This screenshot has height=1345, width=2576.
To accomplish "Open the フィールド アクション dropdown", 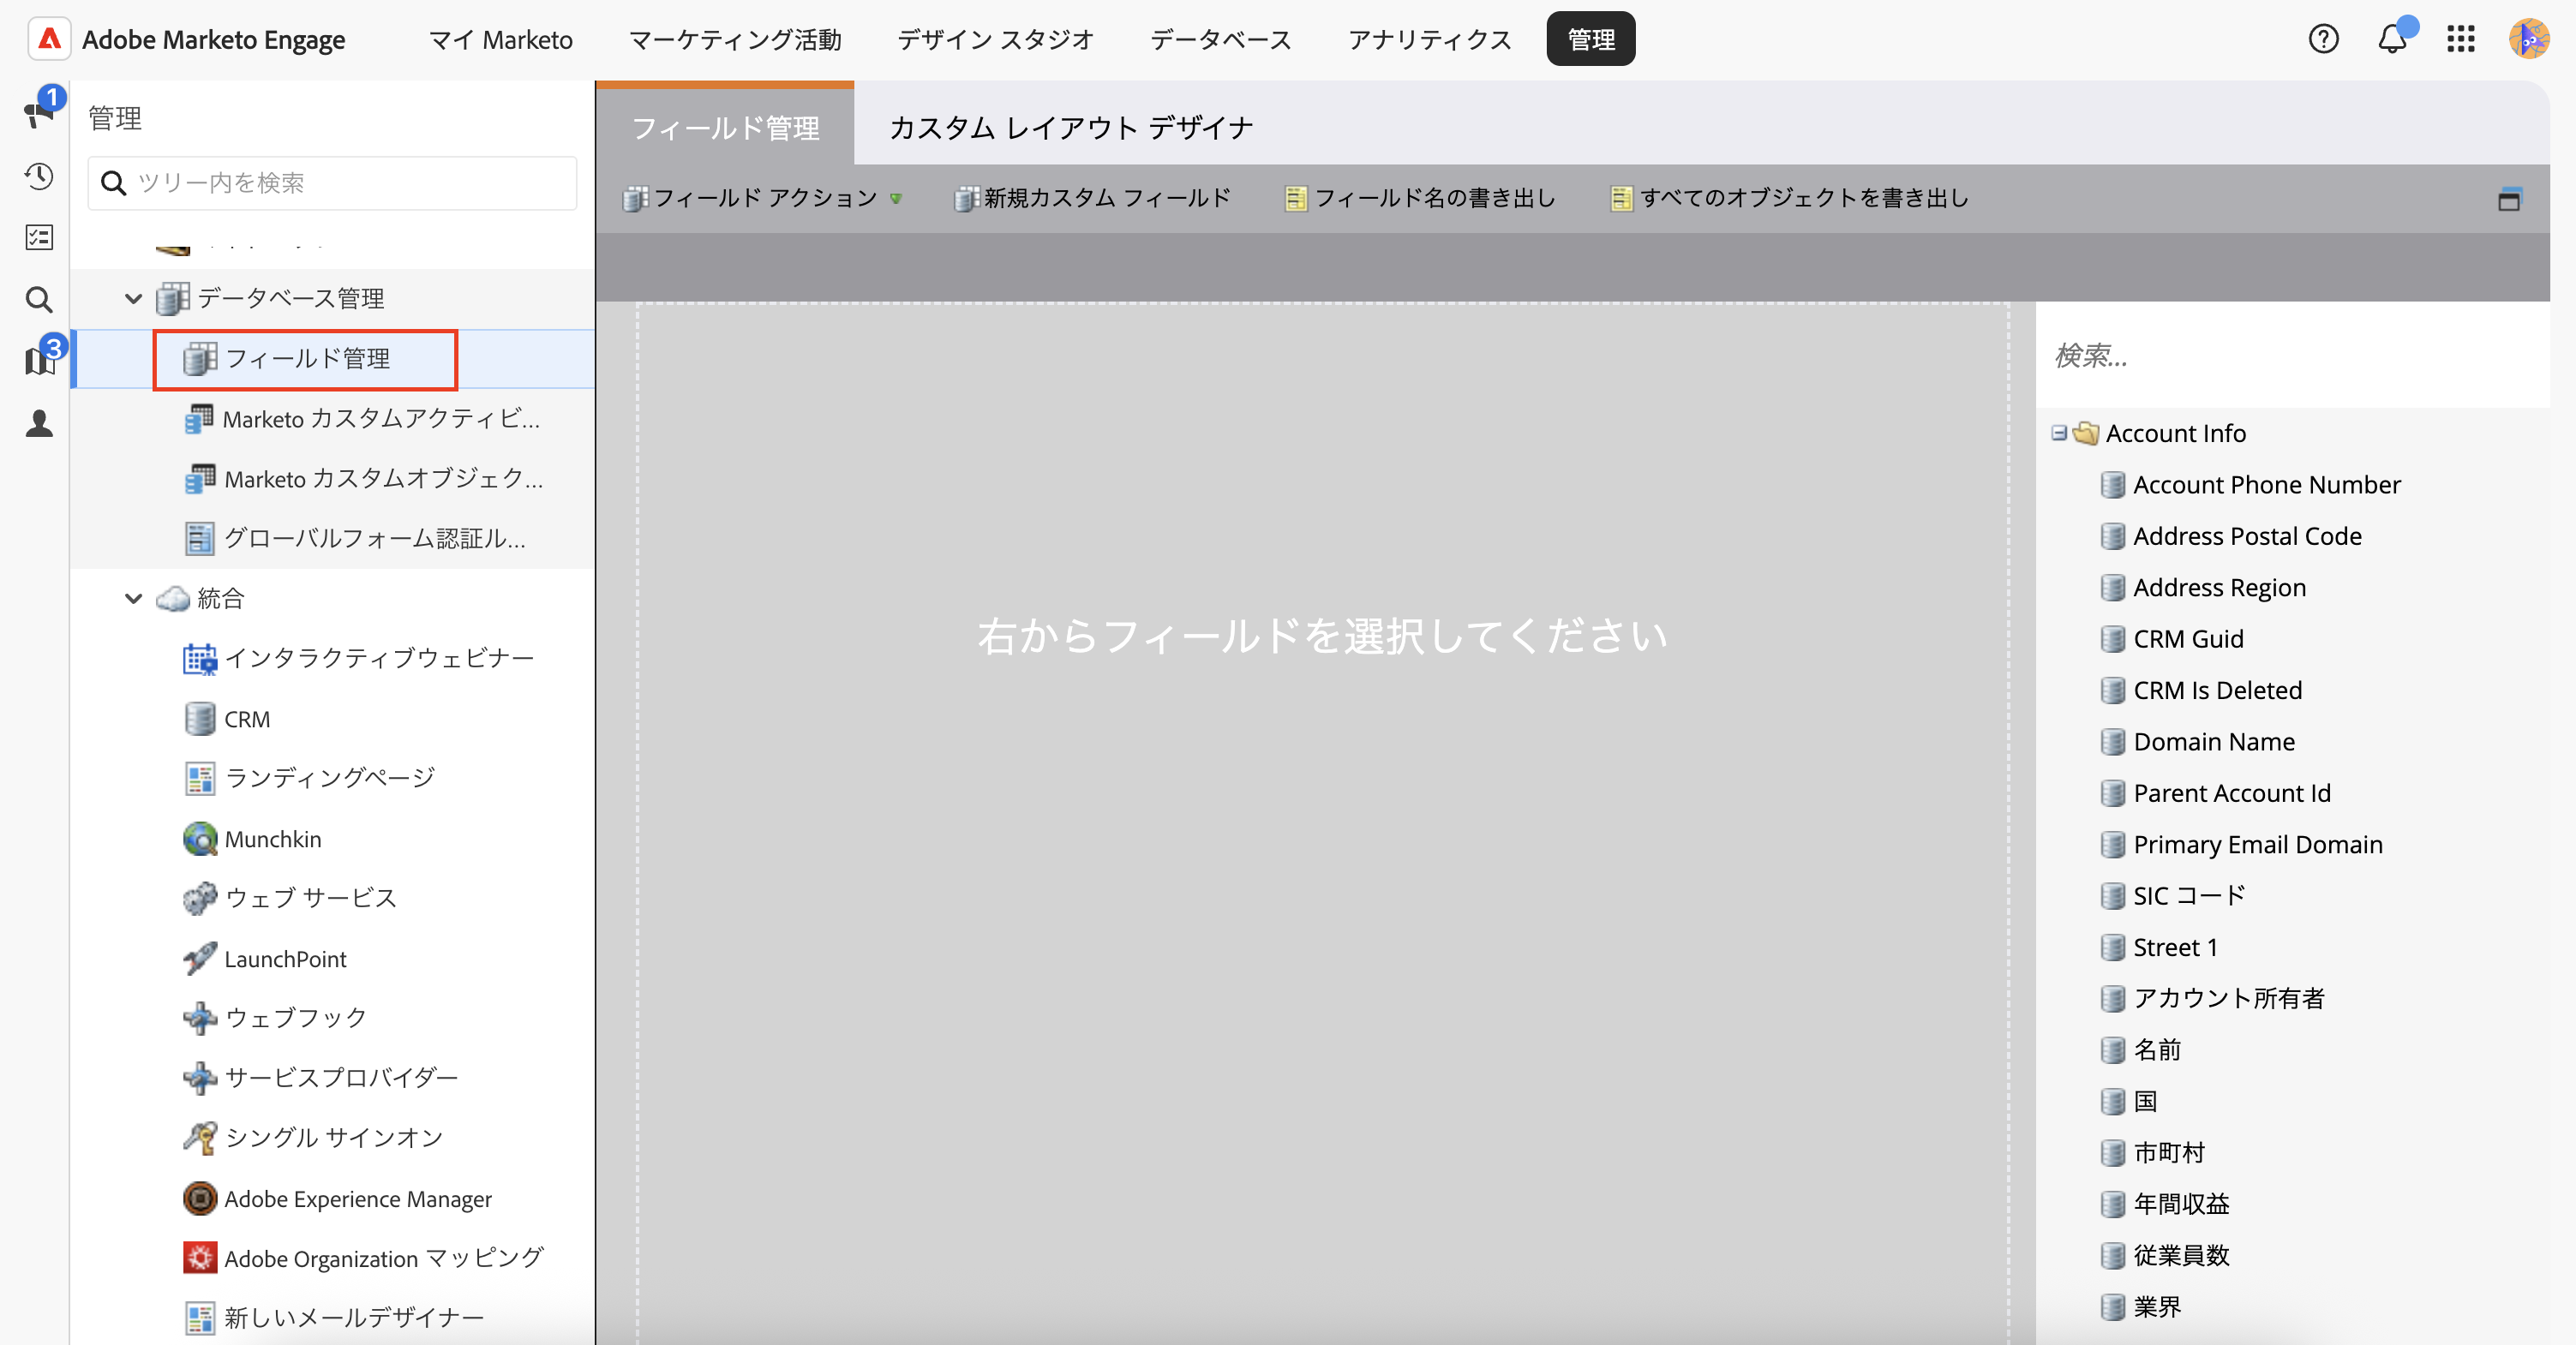I will [x=763, y=198].
